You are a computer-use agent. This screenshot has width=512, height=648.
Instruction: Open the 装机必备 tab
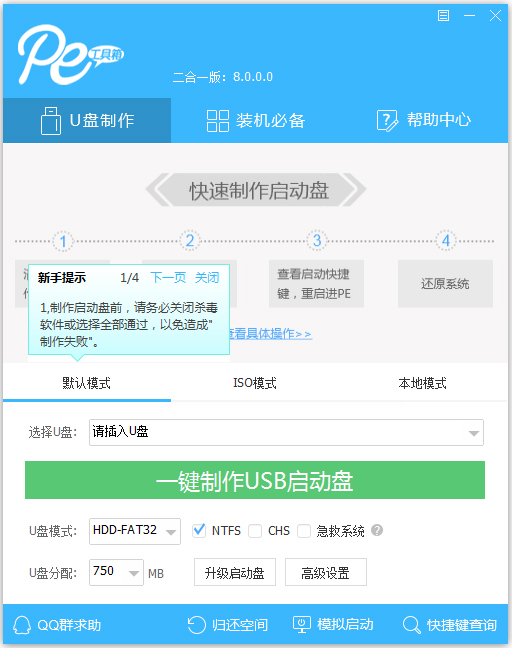(x=256, y=121)
